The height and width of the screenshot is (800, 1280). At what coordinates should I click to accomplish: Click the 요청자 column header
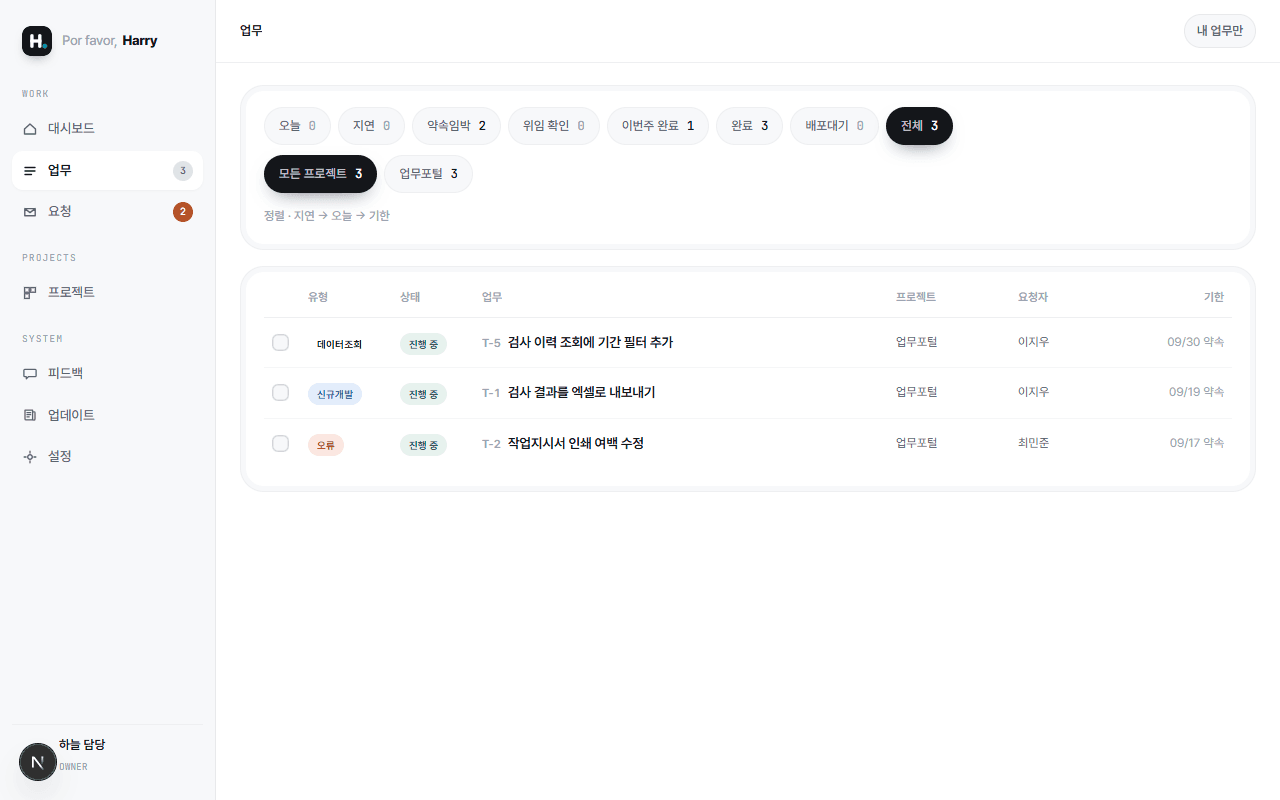[1033, 297]
